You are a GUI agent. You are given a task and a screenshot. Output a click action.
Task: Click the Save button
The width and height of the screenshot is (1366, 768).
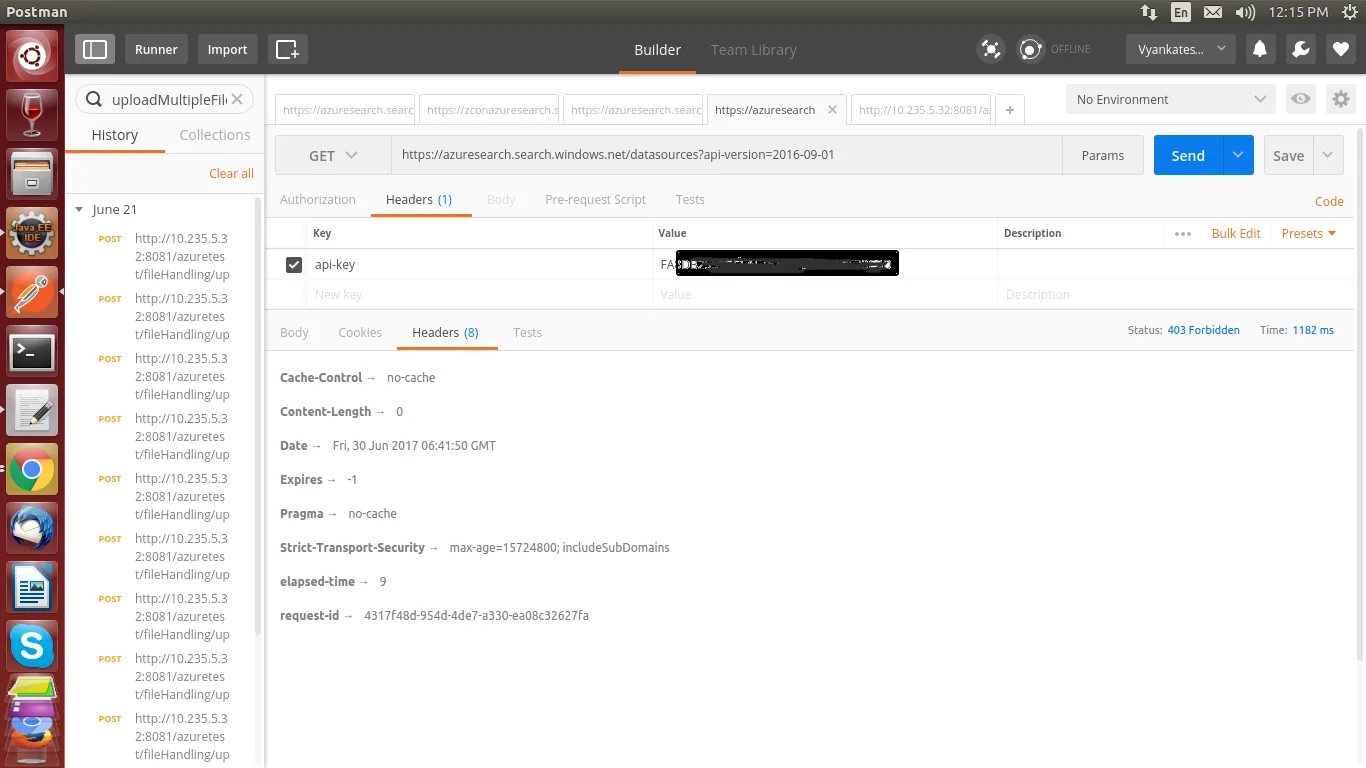click(1288, 155)
